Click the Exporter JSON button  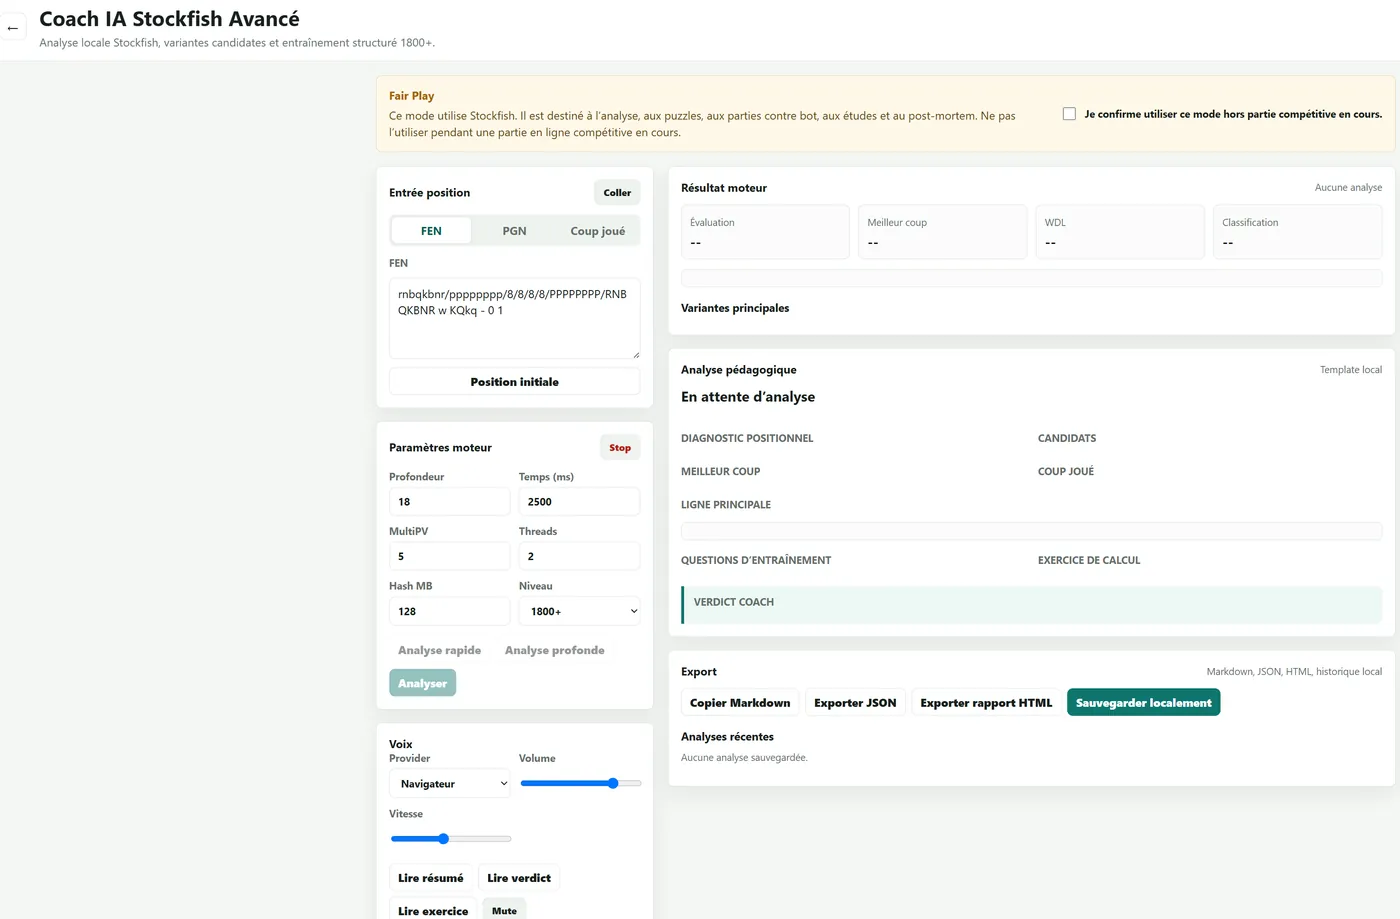855,703
